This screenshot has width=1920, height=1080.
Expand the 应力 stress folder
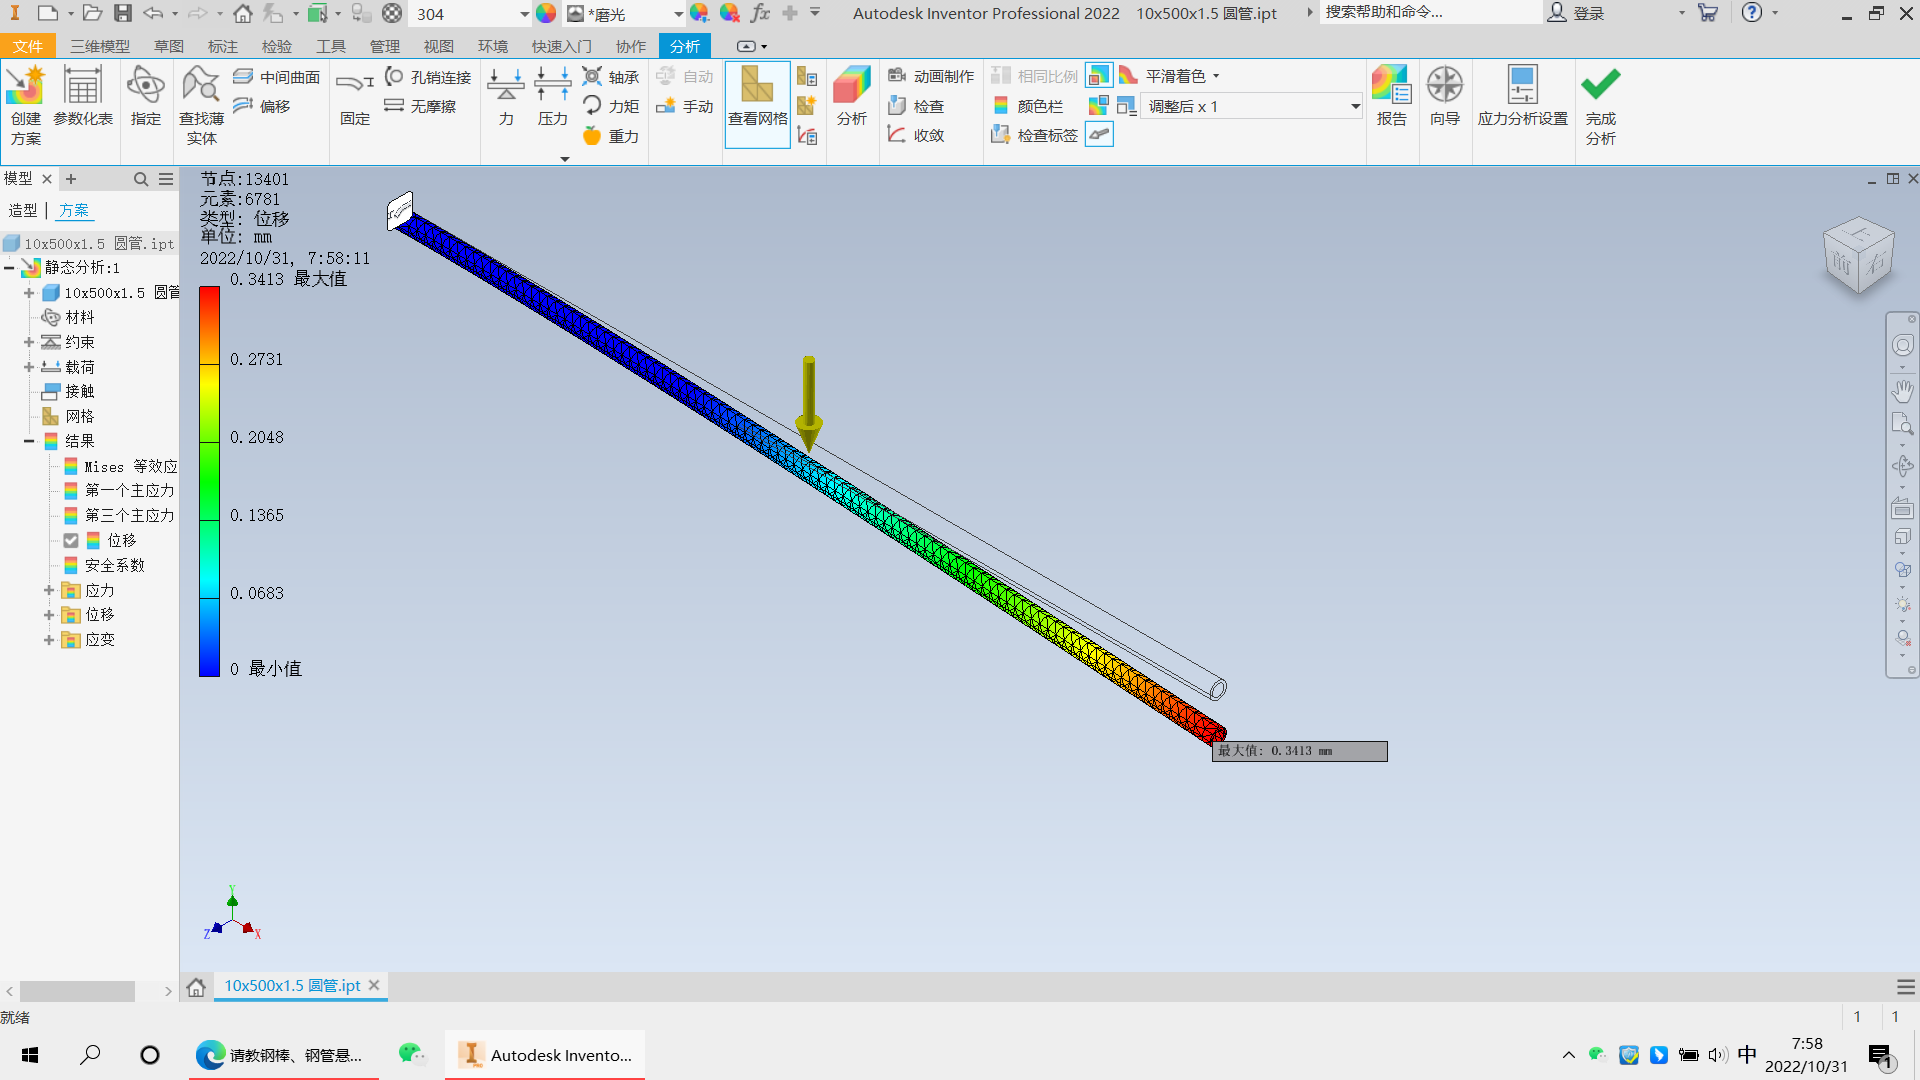(x=48, y=590)
